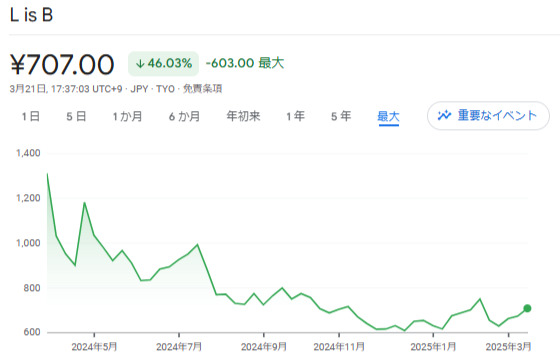Click the ¥707.00 price text
Viewport: 560px width, 360px height.
pos(62,64)
